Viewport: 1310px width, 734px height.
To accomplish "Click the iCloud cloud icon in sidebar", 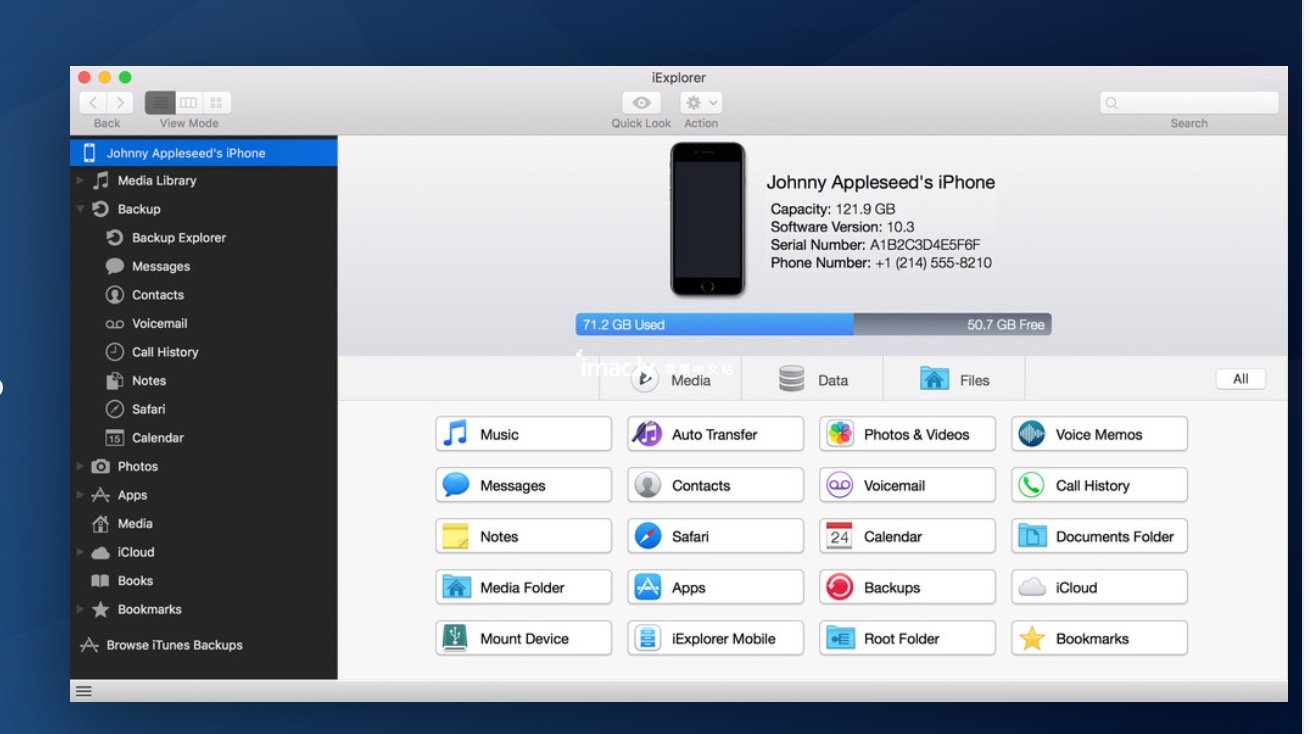I will 101,553.
